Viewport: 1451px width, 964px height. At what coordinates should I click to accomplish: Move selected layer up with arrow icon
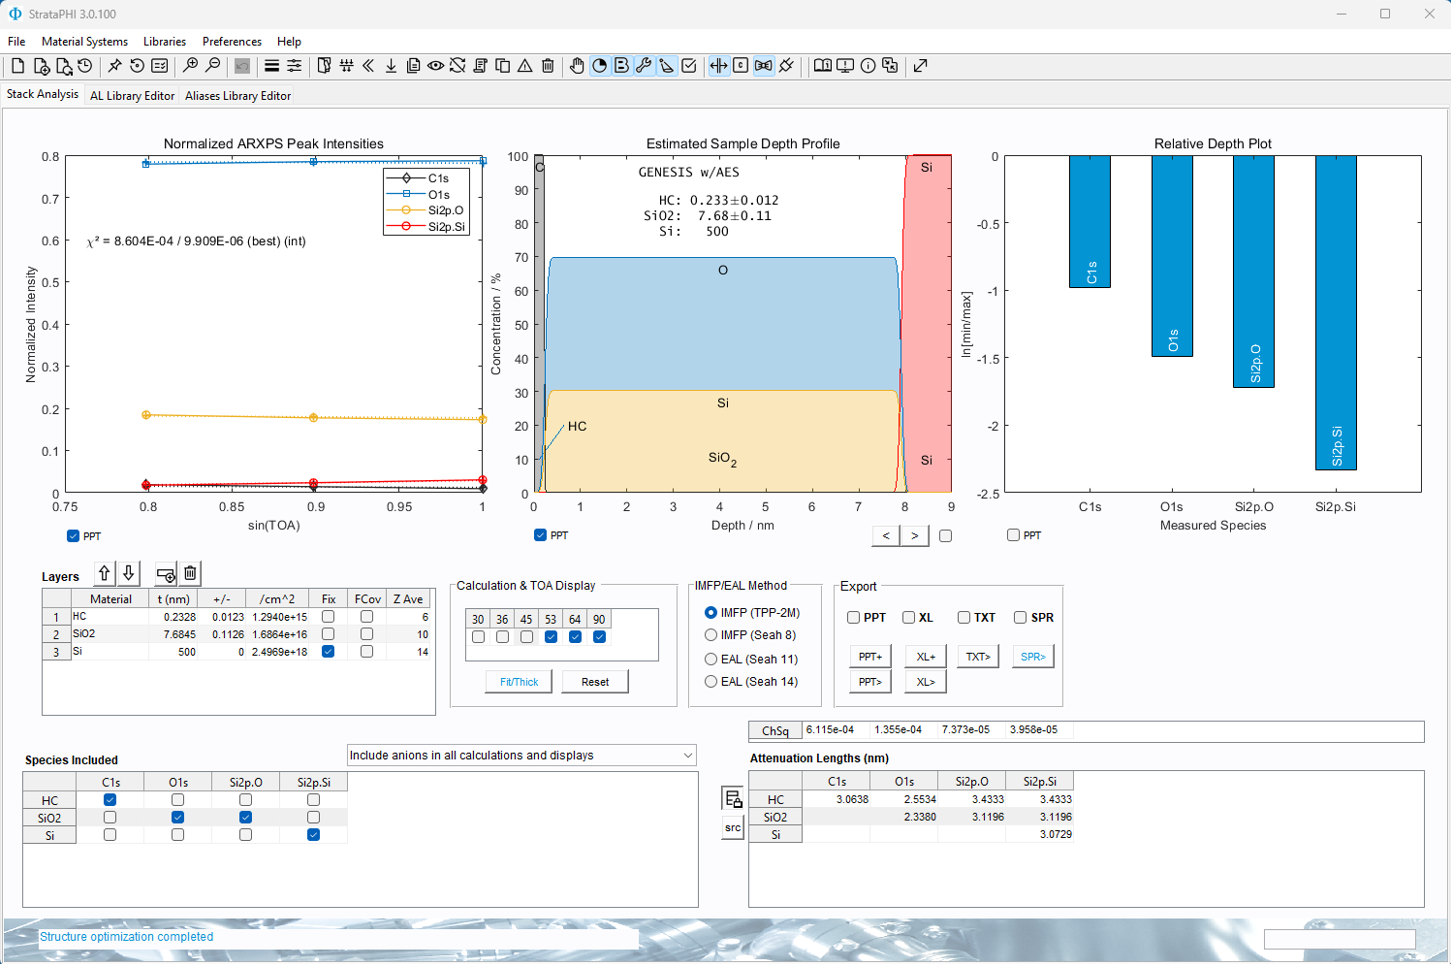point(104,574)
